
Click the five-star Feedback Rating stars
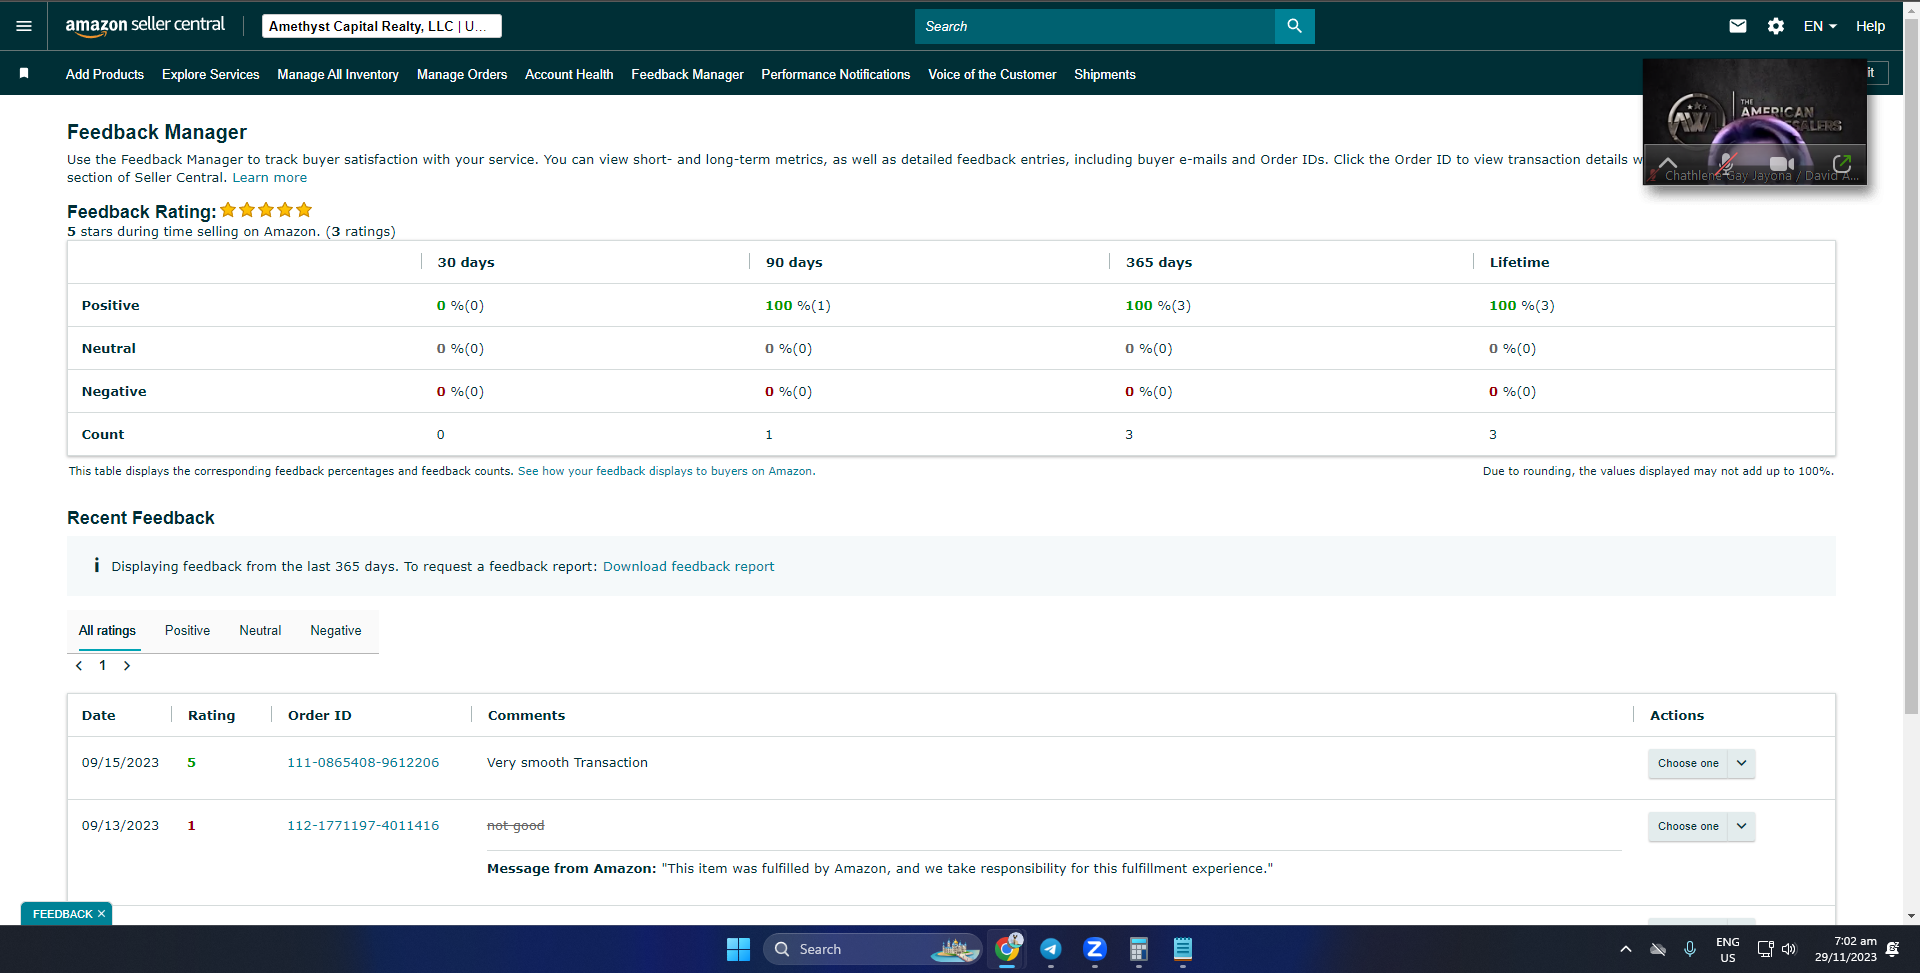coord(266,210)
